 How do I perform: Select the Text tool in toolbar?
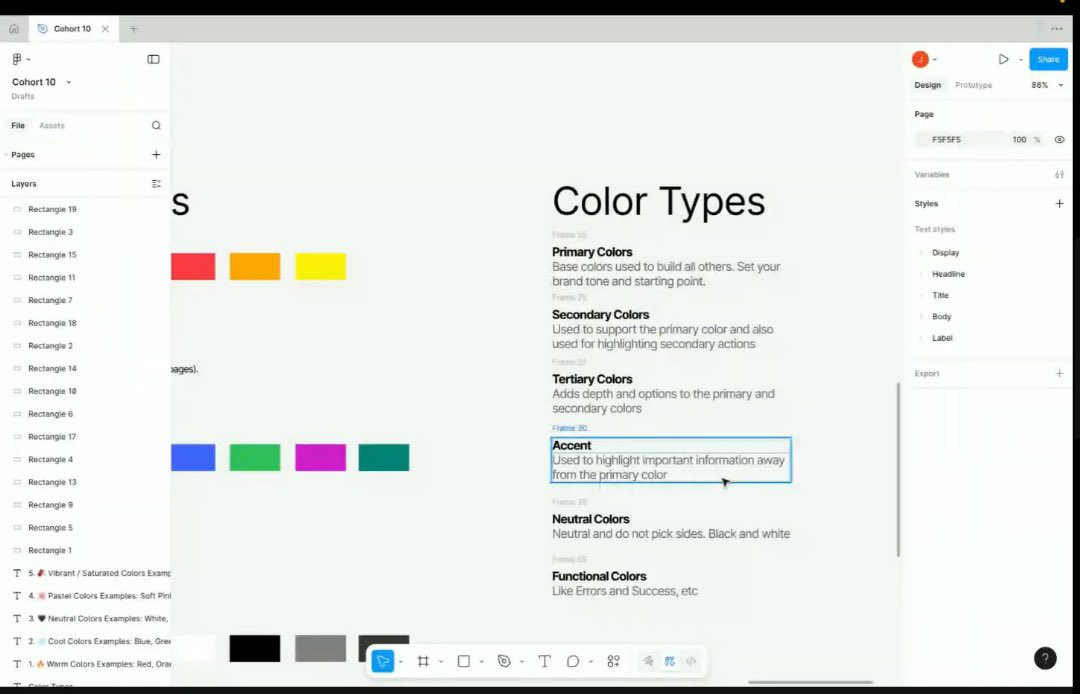(544, 662)
